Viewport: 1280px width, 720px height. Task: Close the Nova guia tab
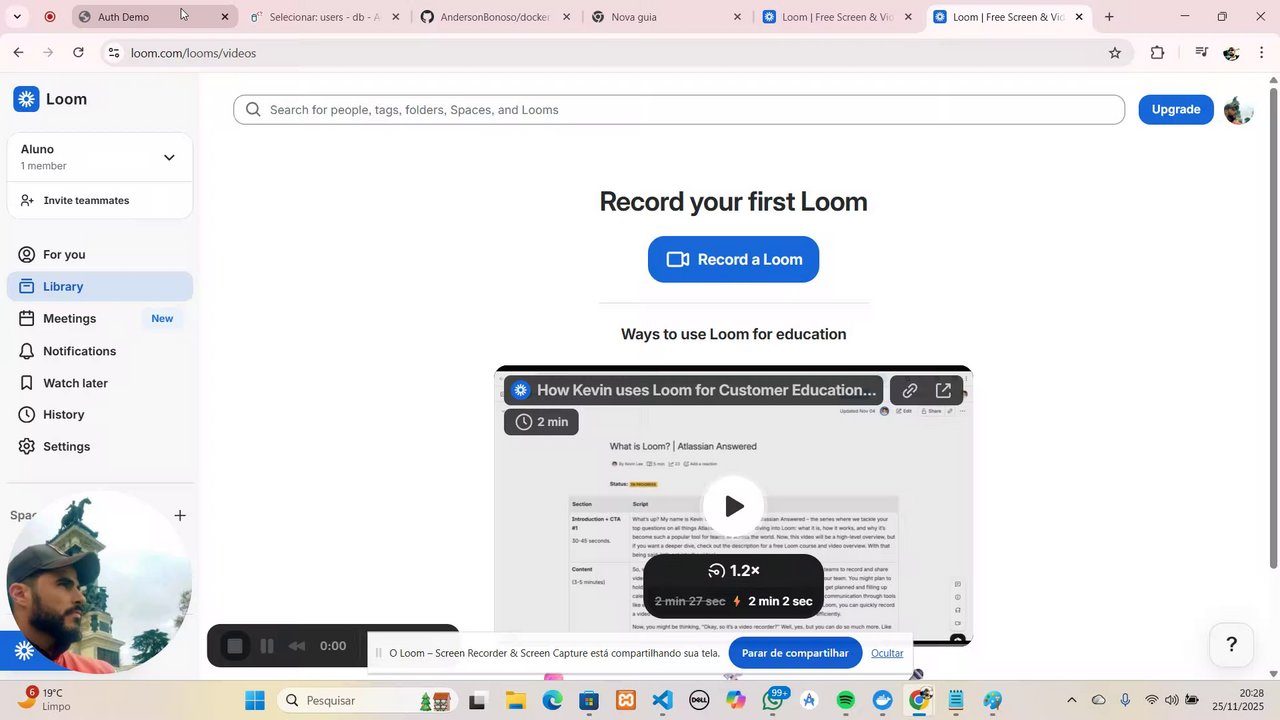[737, 17]
